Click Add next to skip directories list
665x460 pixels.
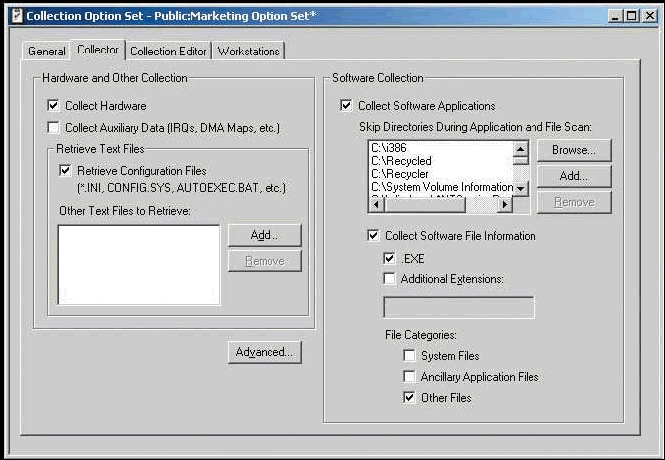pyautogui.click(x=574, y=176)
